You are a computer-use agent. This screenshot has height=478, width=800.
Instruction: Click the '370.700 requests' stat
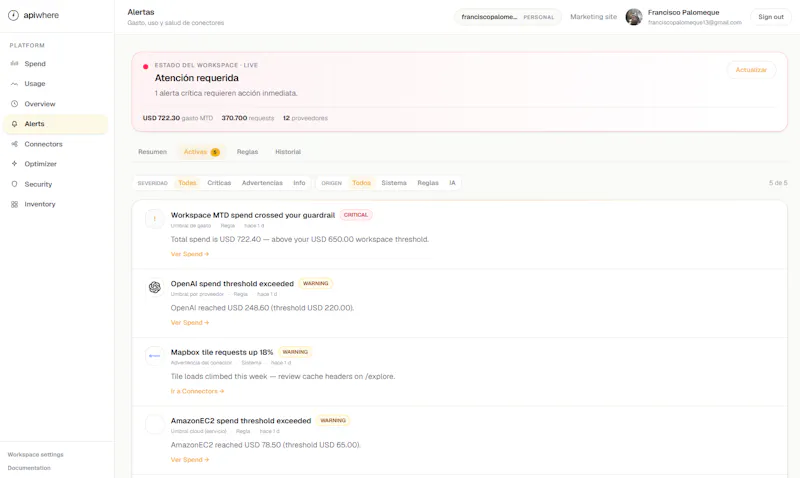(x=247, y=118)
